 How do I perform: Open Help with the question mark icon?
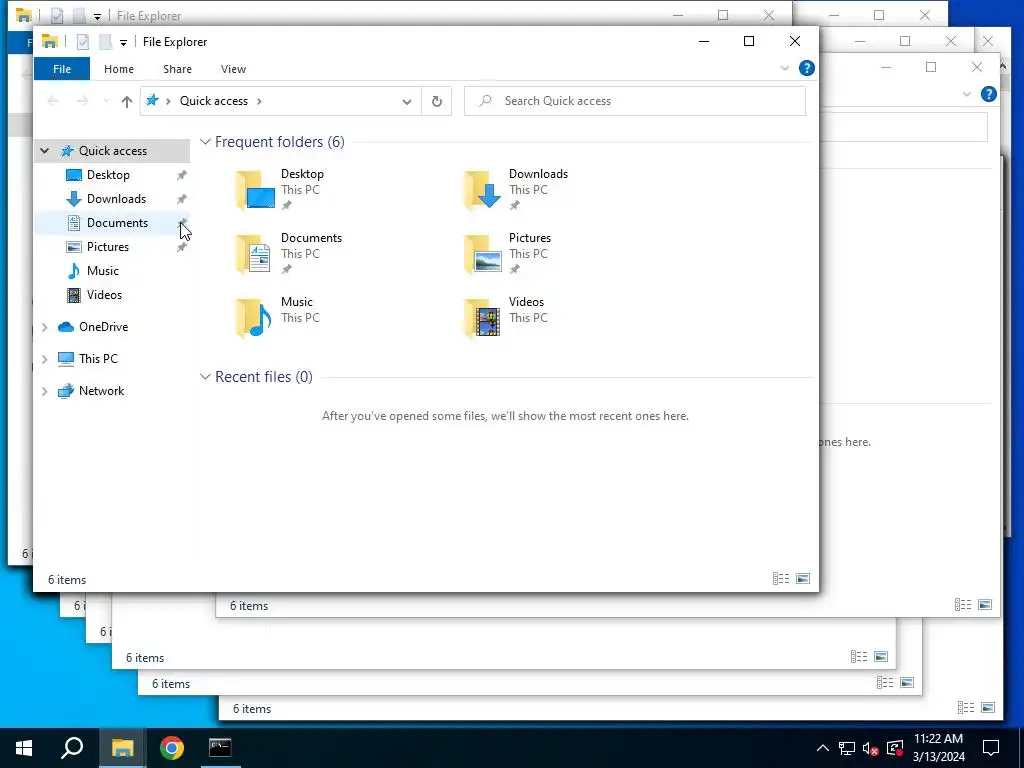(807, 68)
